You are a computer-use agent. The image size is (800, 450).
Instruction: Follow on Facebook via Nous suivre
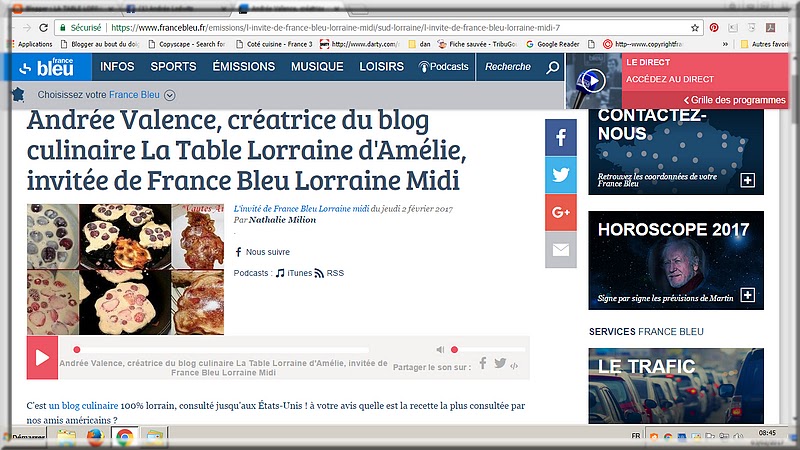(262, 252)
